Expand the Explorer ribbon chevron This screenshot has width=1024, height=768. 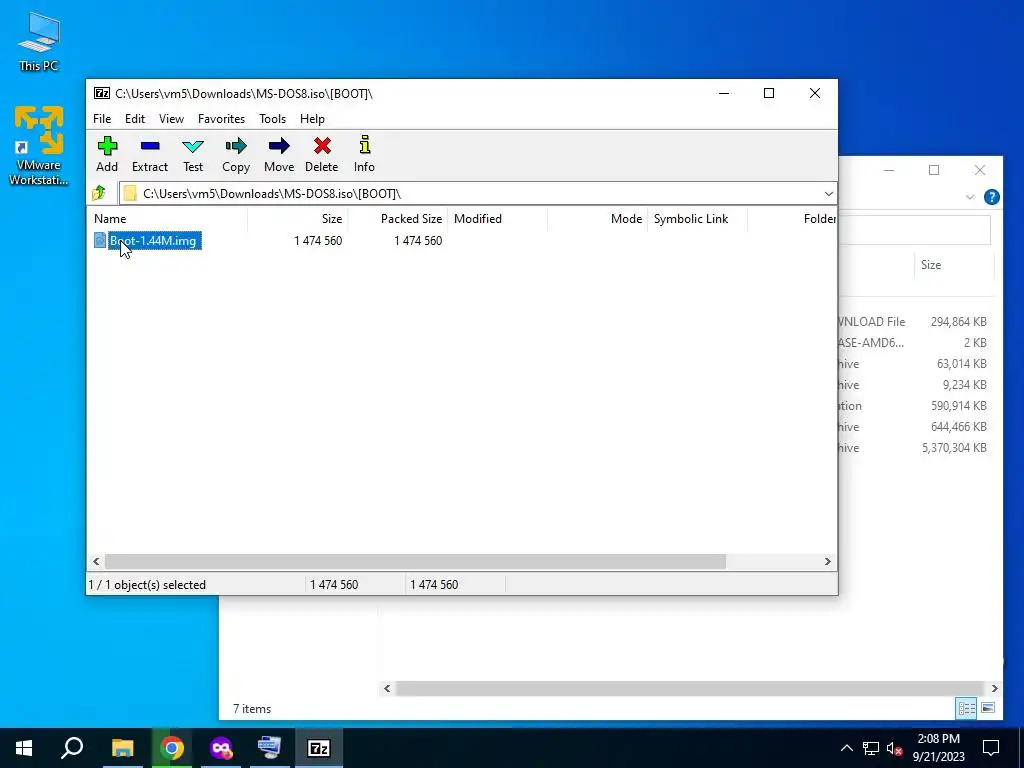[x=970, y=197]
